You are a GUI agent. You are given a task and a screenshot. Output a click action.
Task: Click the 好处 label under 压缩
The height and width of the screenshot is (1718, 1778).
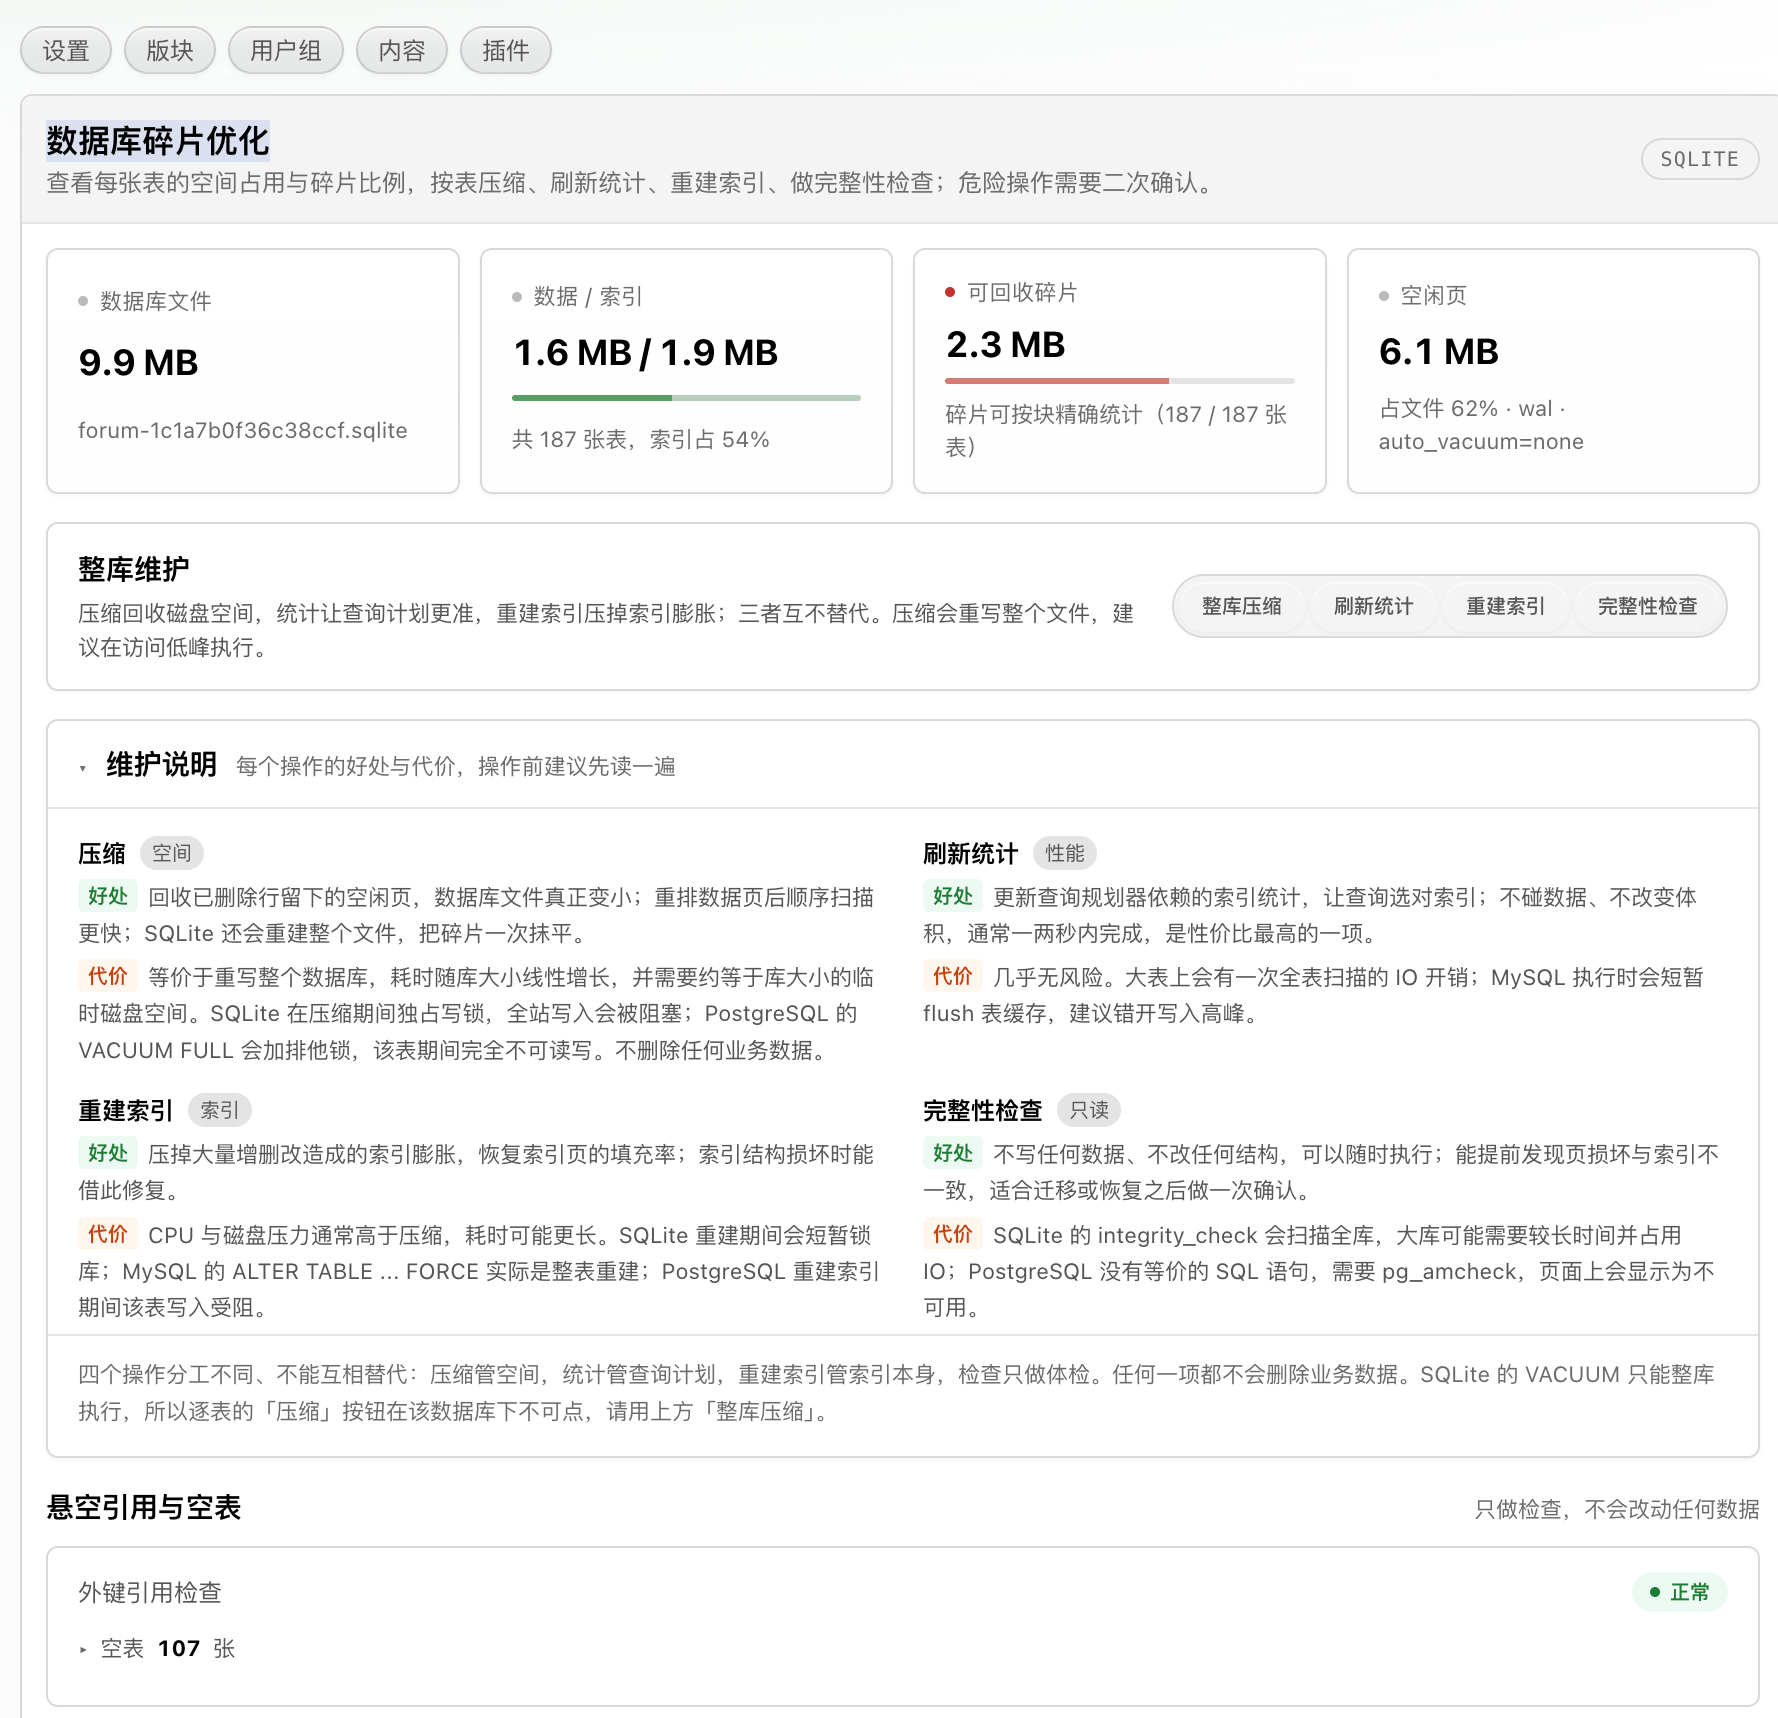click(108, 896)
